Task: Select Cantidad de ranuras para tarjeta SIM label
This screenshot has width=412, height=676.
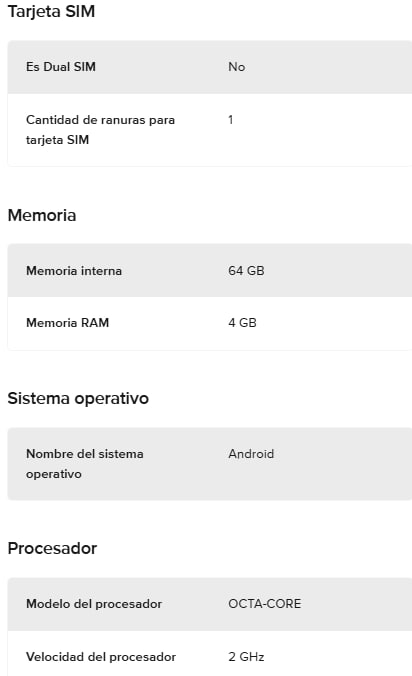Action: [100, 130]
